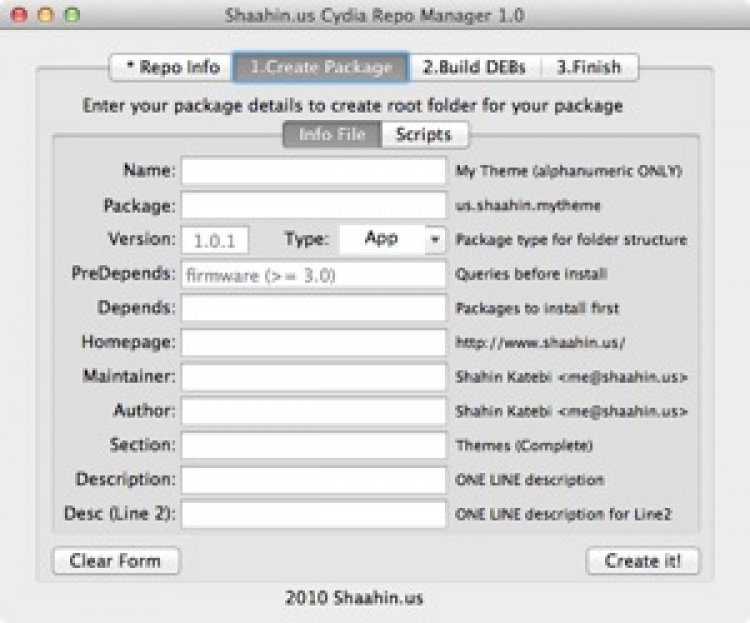The height and width of the screenshot is (623, 750).
Task: Click the Name input field
Action: [313, 171]
